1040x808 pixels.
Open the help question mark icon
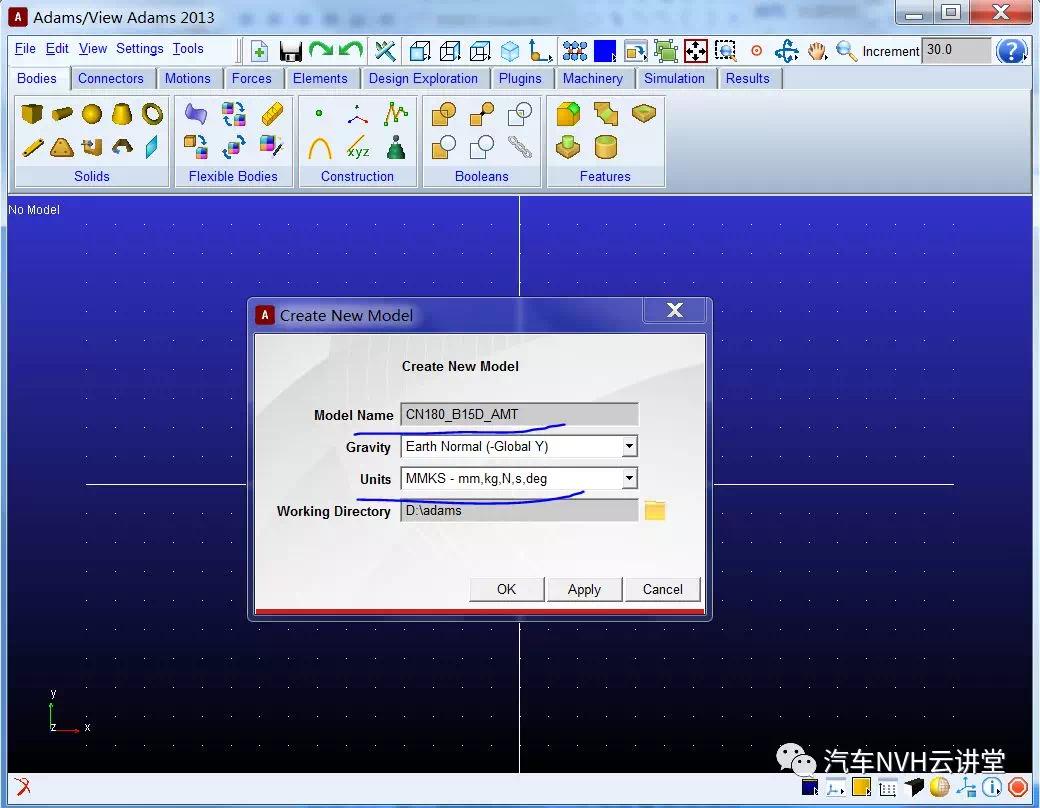[1011, 51]
